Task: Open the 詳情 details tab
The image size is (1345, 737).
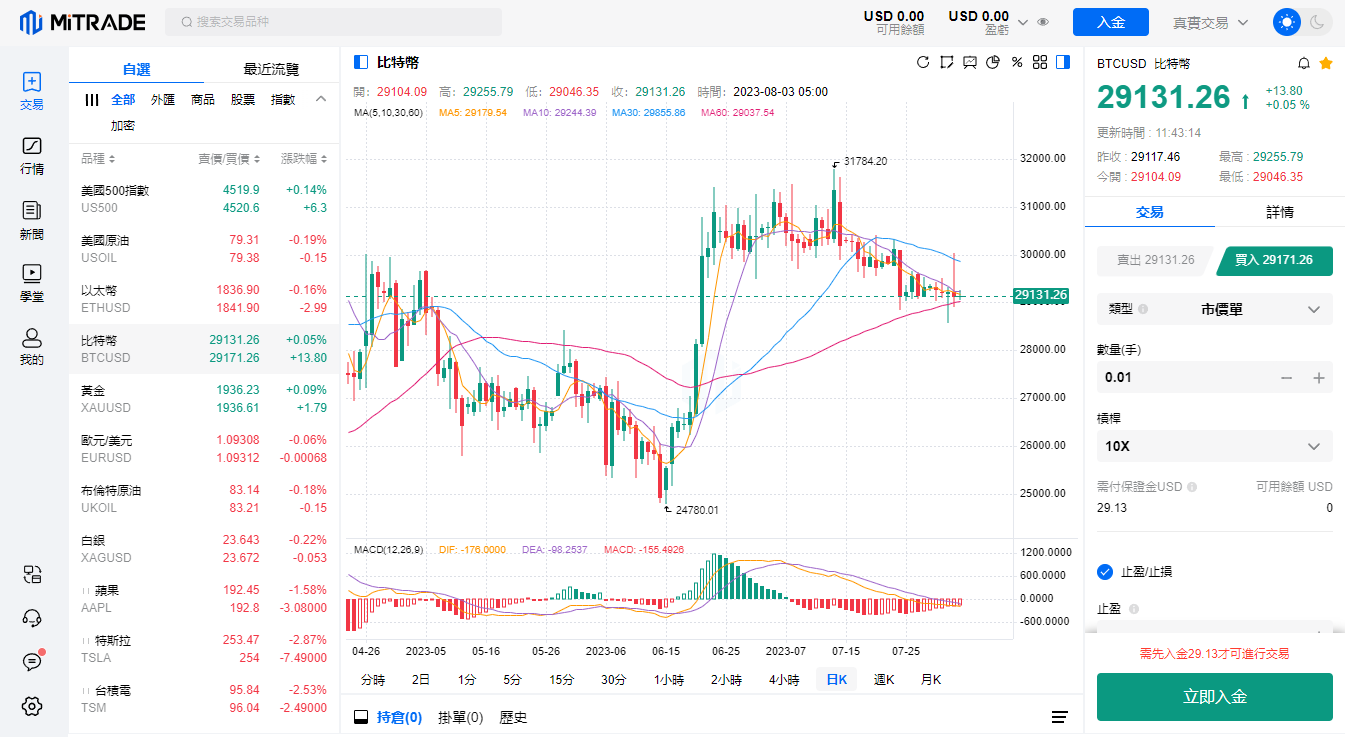Action: [x=1279, y=212]
